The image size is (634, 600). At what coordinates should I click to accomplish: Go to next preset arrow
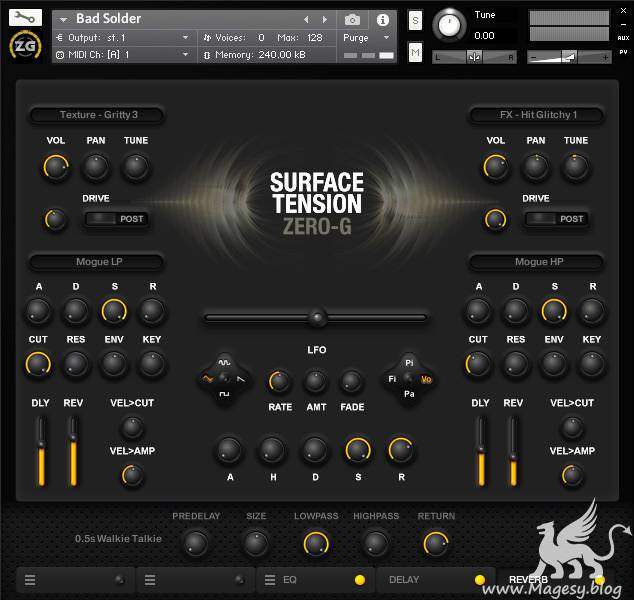pos(324,19)
